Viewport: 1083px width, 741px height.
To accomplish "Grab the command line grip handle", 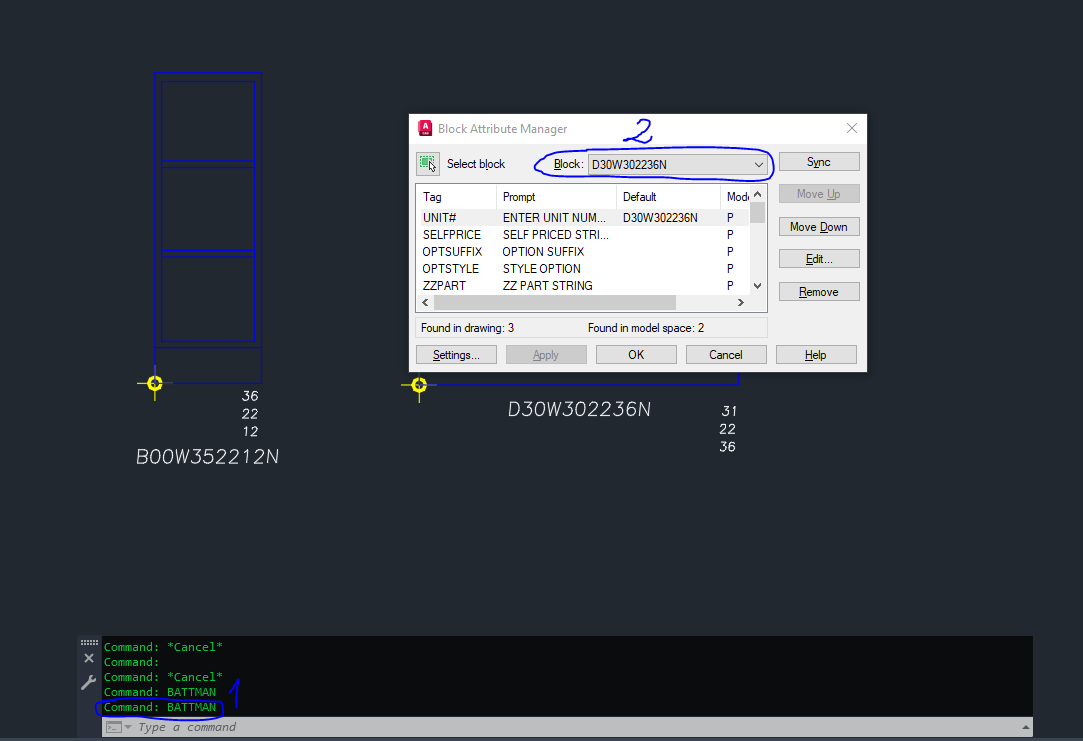I will pos(89,642).
